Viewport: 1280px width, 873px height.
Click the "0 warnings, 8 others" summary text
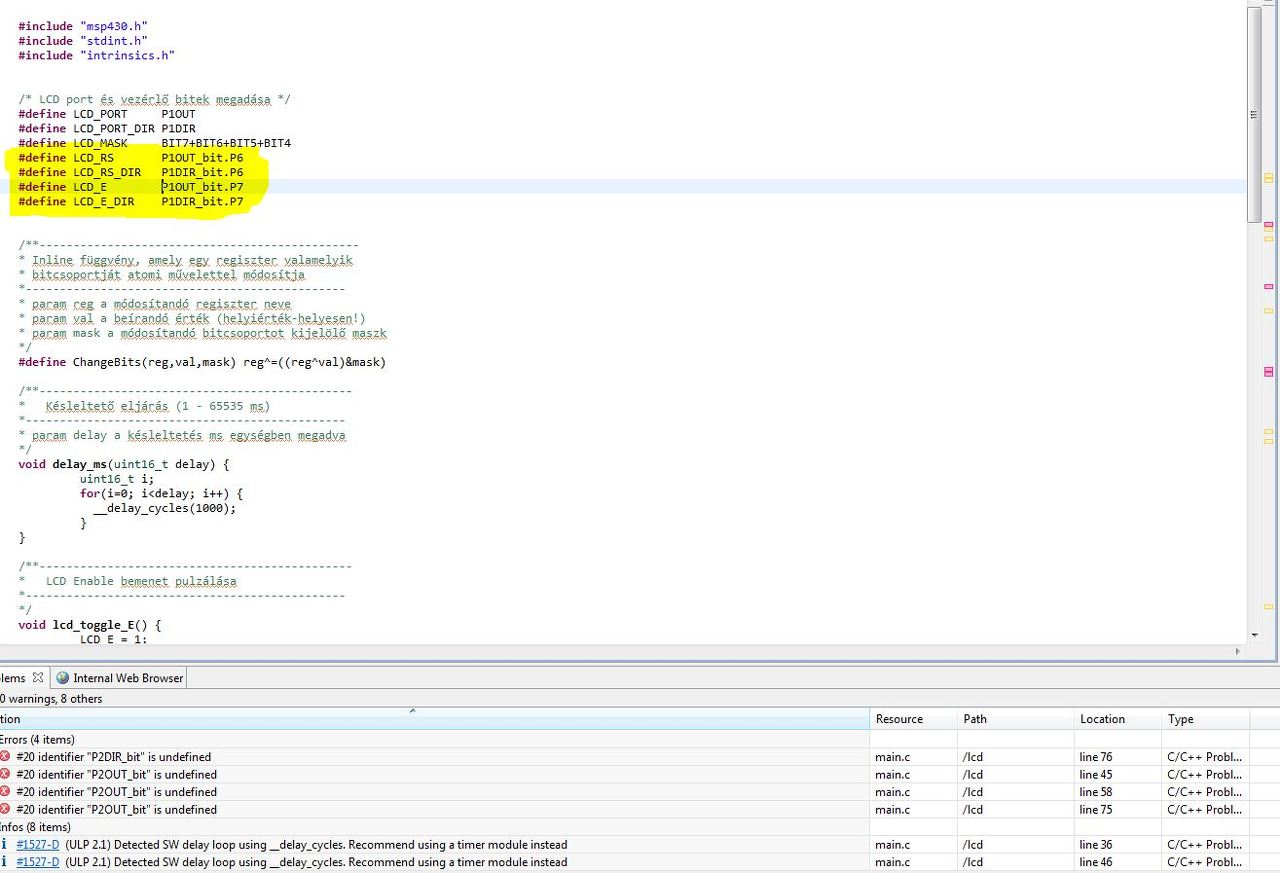(51, 699)
